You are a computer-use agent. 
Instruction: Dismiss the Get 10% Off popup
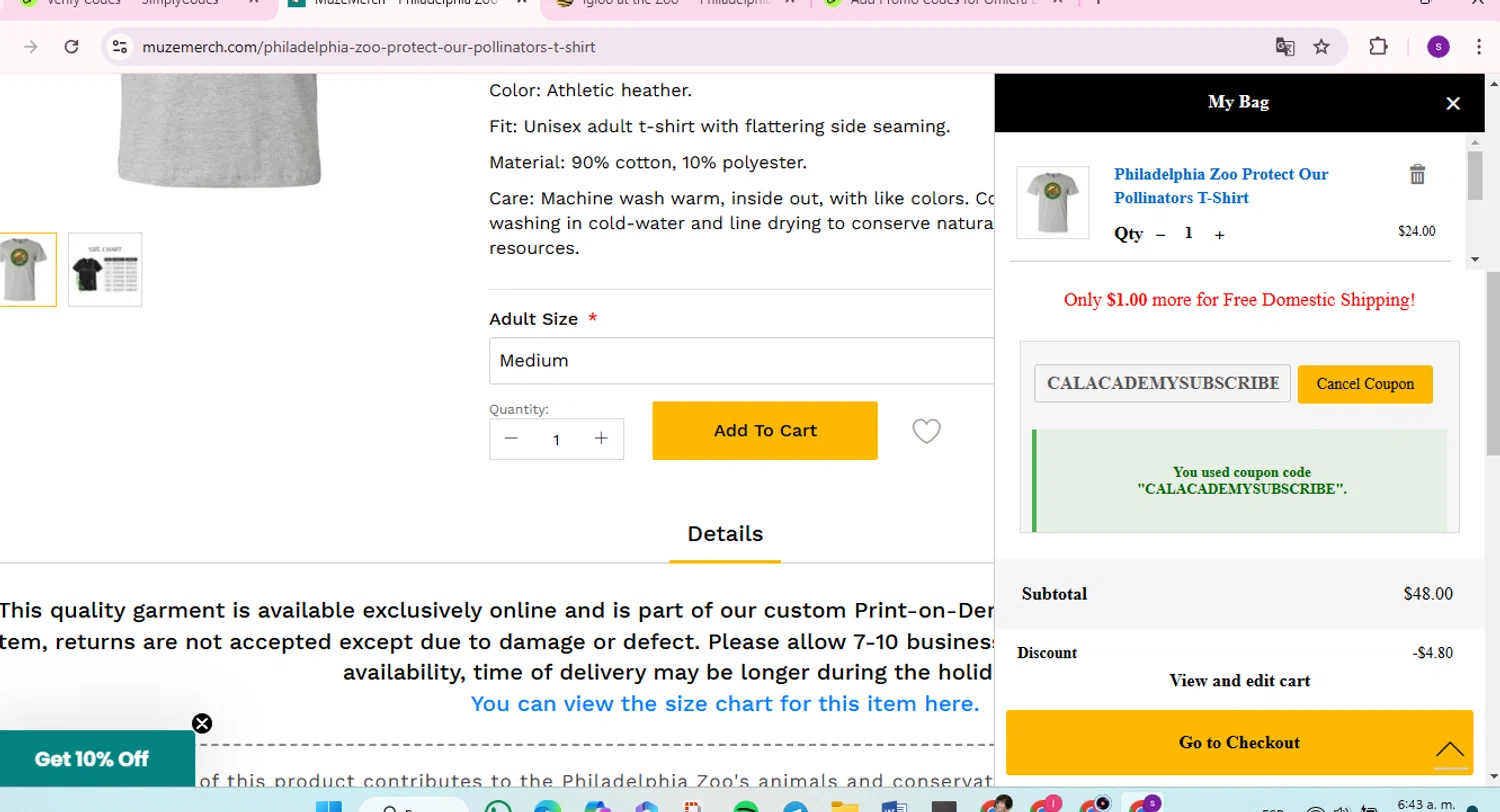click(202, 723)
